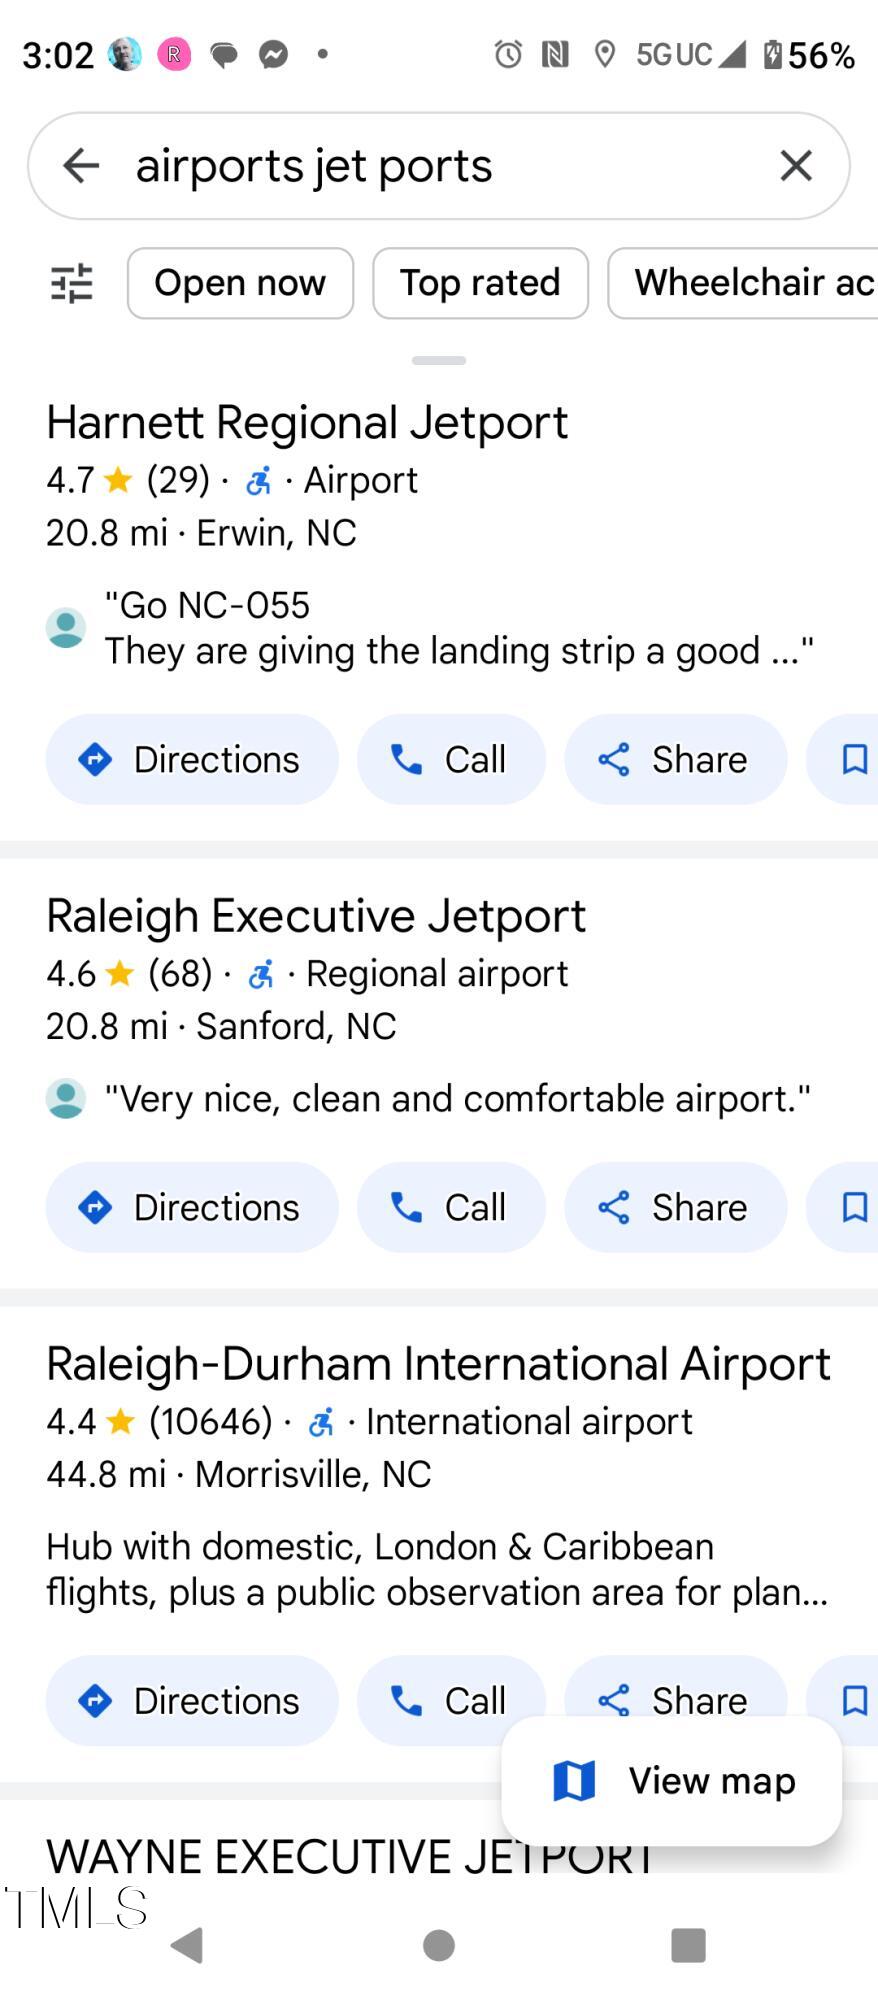This screenshot has width=878, height=2000.
Task: Tap the back arrow in search bar
Action: point(81,166)
